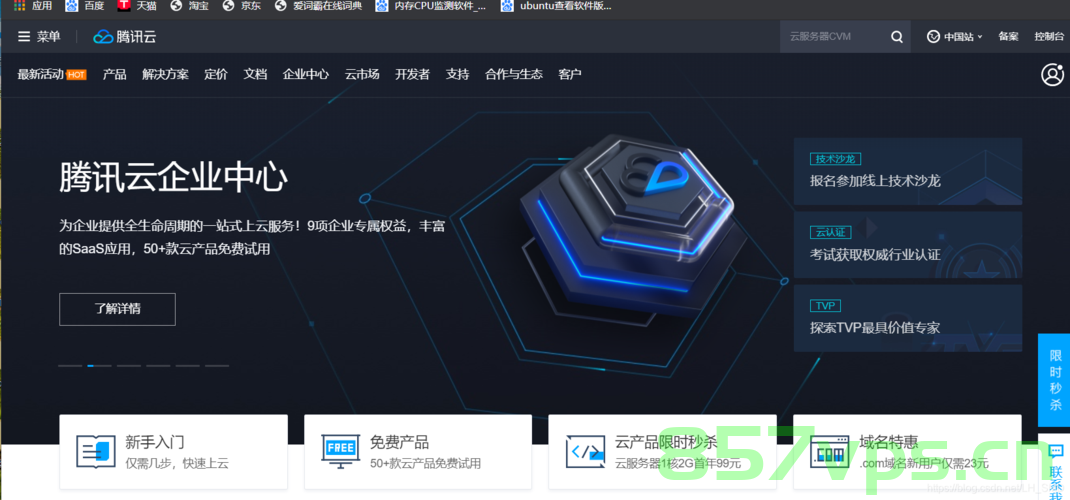Open the 文档 navigation item

(255, 74)
